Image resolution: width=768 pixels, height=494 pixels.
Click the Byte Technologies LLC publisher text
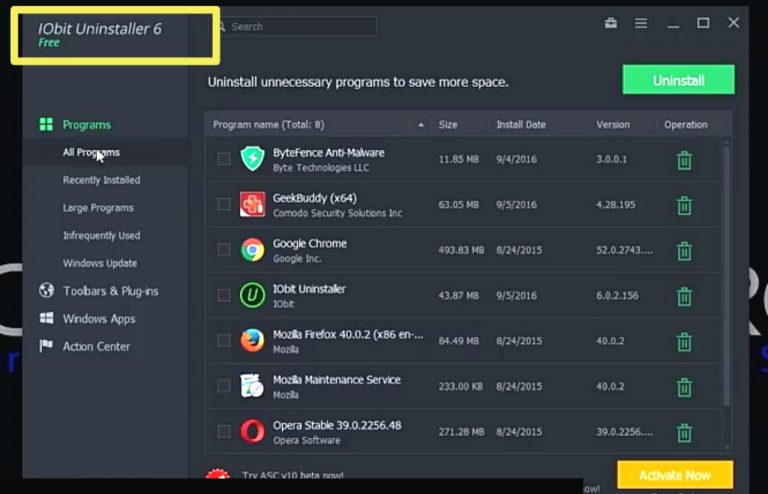pyautogui.click(x=321, y=168)
